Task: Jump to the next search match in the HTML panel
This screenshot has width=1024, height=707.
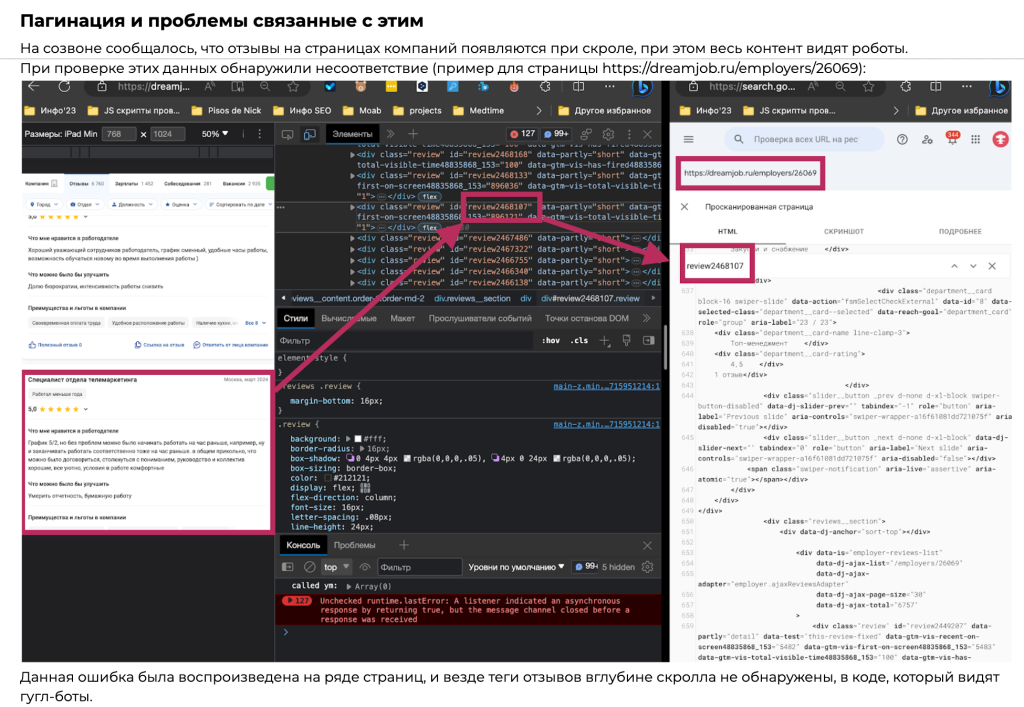Action: [973, 266]
